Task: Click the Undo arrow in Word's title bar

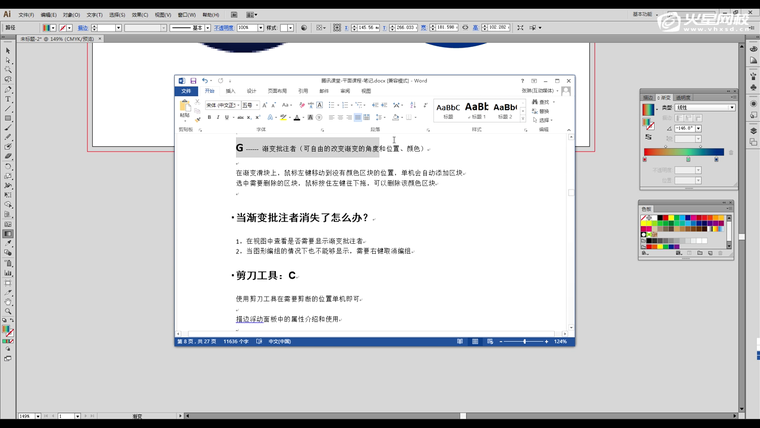Action: 204,80
